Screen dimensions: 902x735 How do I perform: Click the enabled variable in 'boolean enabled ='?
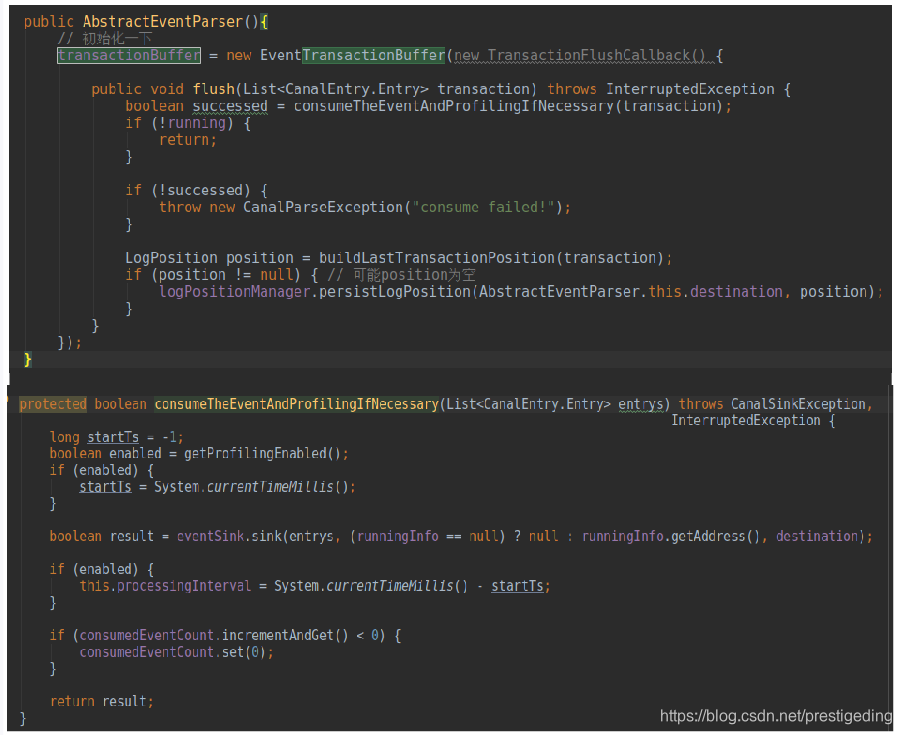[135, 453]
